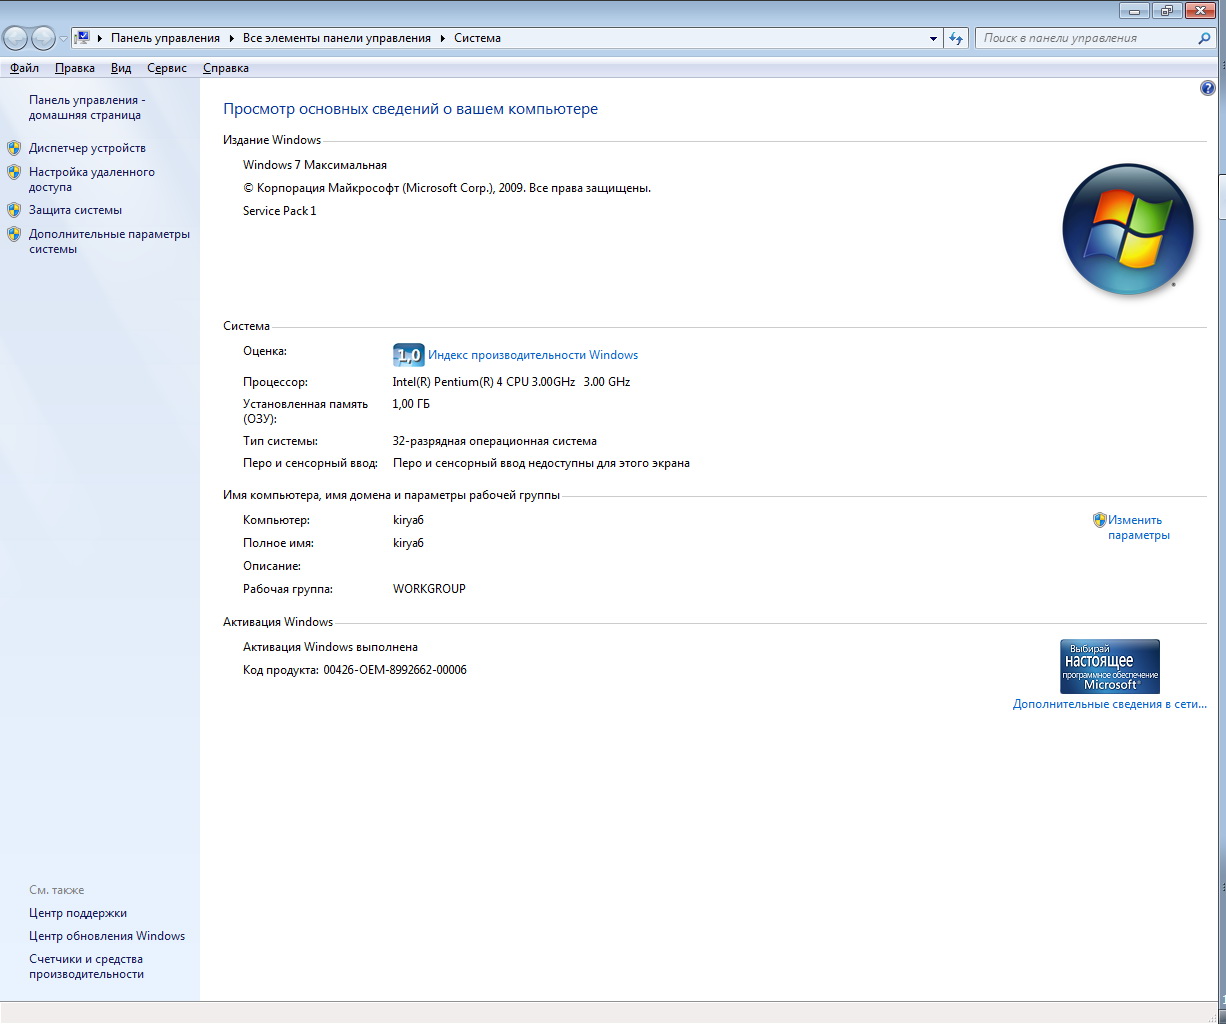Open the Файл menu
The height and width of the screenshot is (1024, 1226).
[24, 68]
